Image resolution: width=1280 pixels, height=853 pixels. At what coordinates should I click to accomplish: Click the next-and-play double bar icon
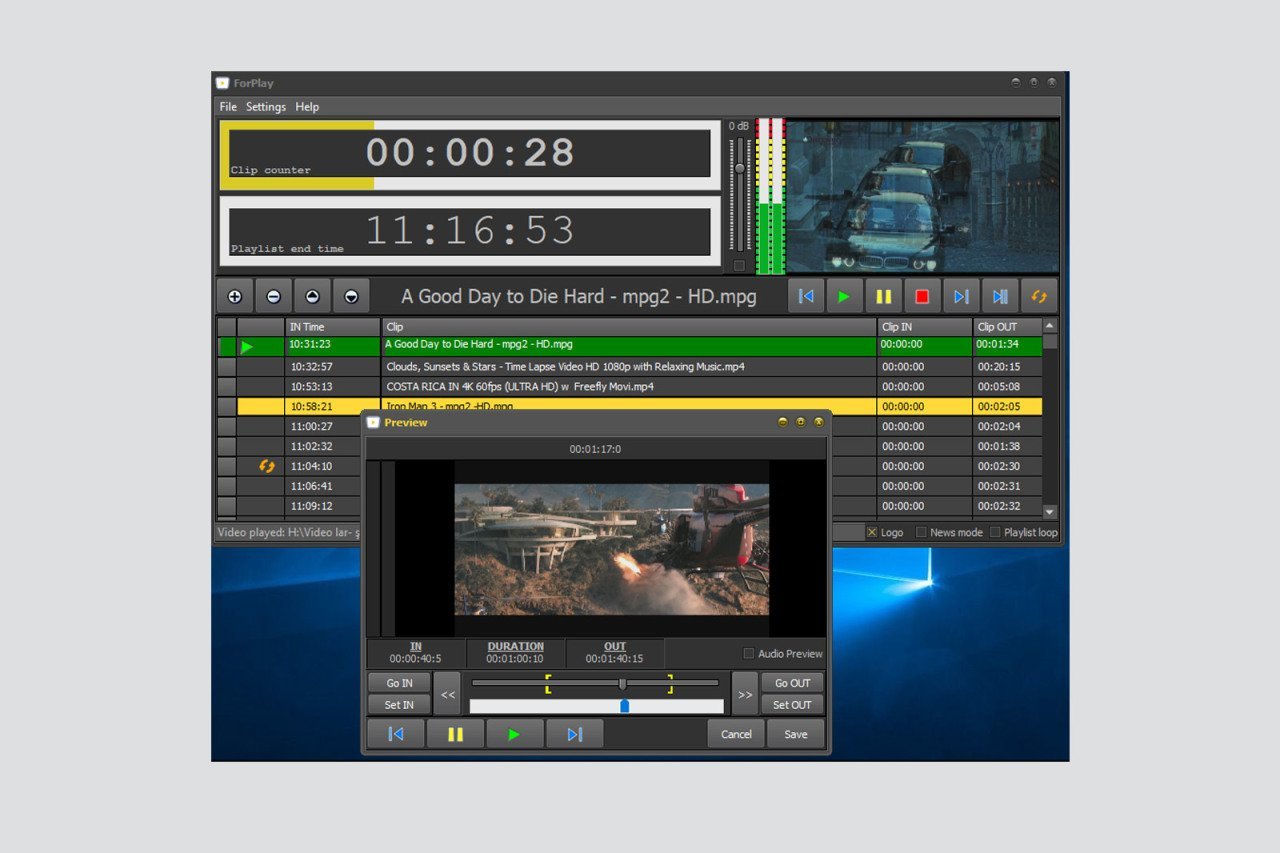(x=1000, y=297)
